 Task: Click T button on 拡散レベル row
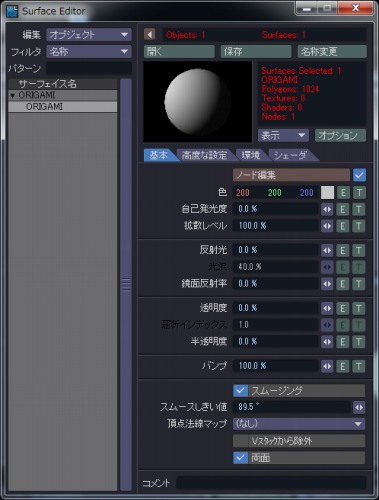click(x=359, y=226)
